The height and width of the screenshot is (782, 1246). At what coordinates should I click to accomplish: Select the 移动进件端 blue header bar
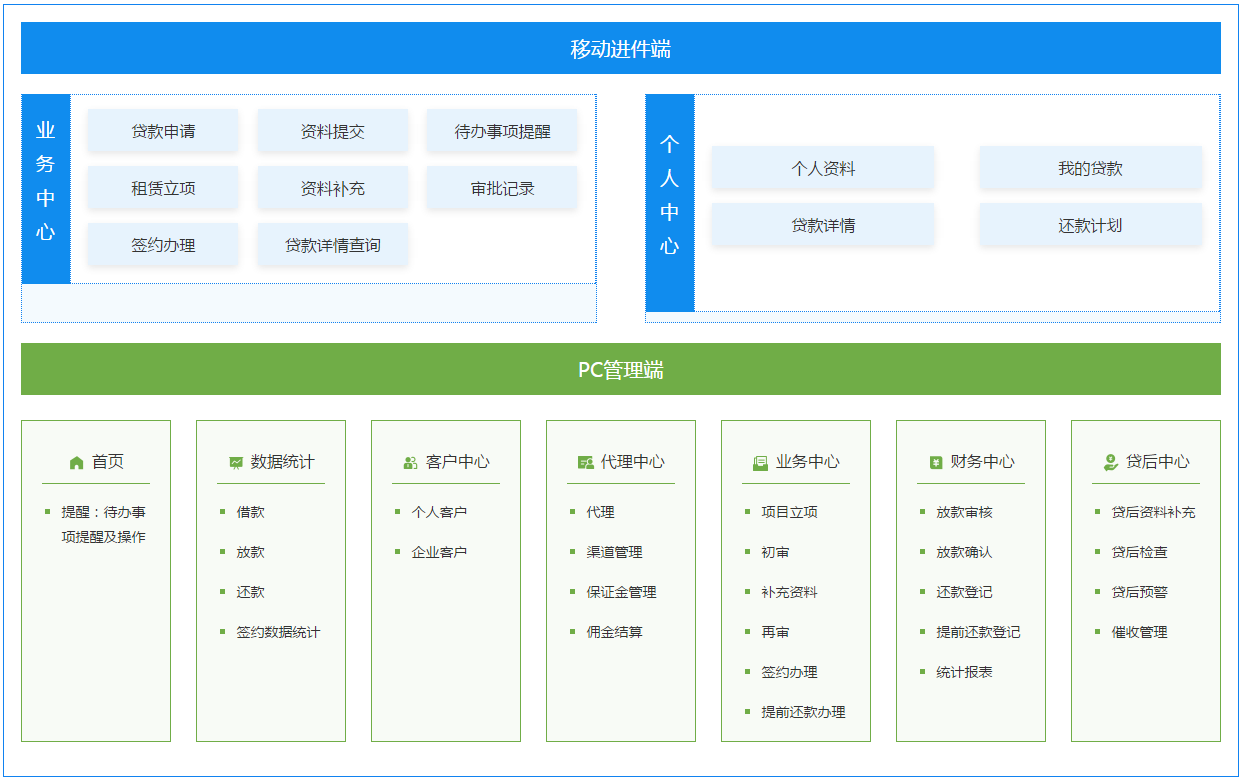coord(620,49)
